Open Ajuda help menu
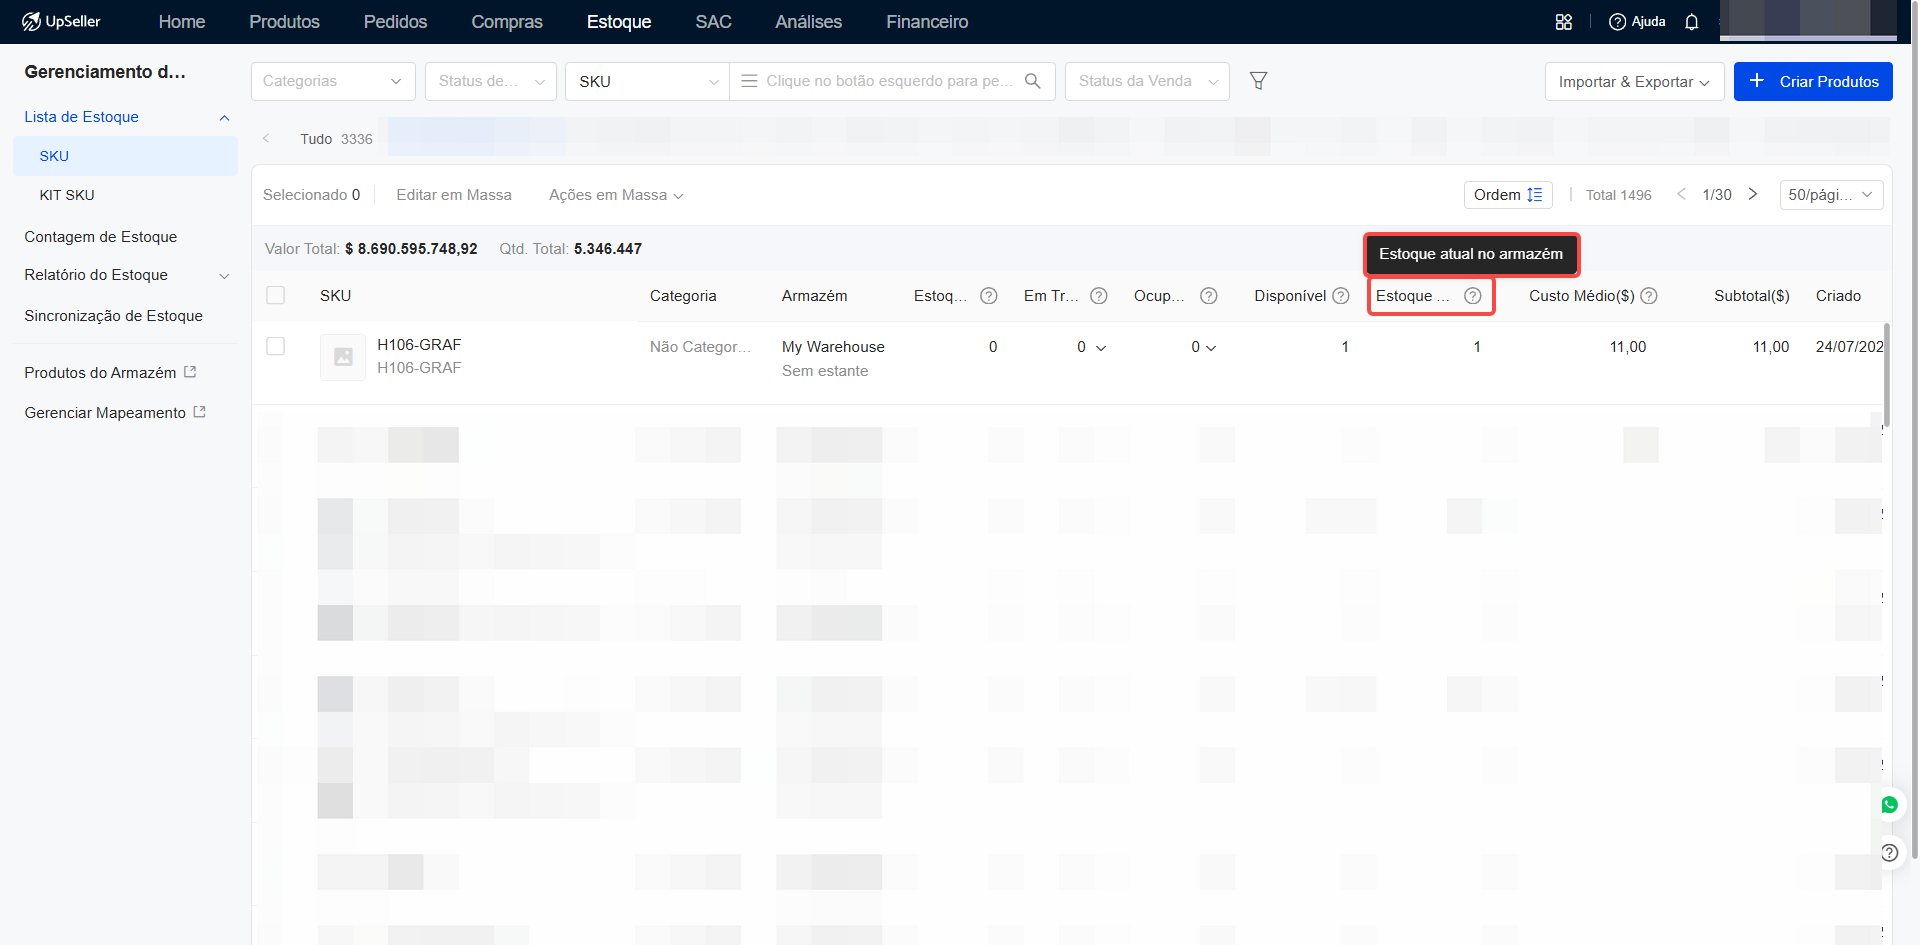1920x945 pixels. pos(1637,22)
